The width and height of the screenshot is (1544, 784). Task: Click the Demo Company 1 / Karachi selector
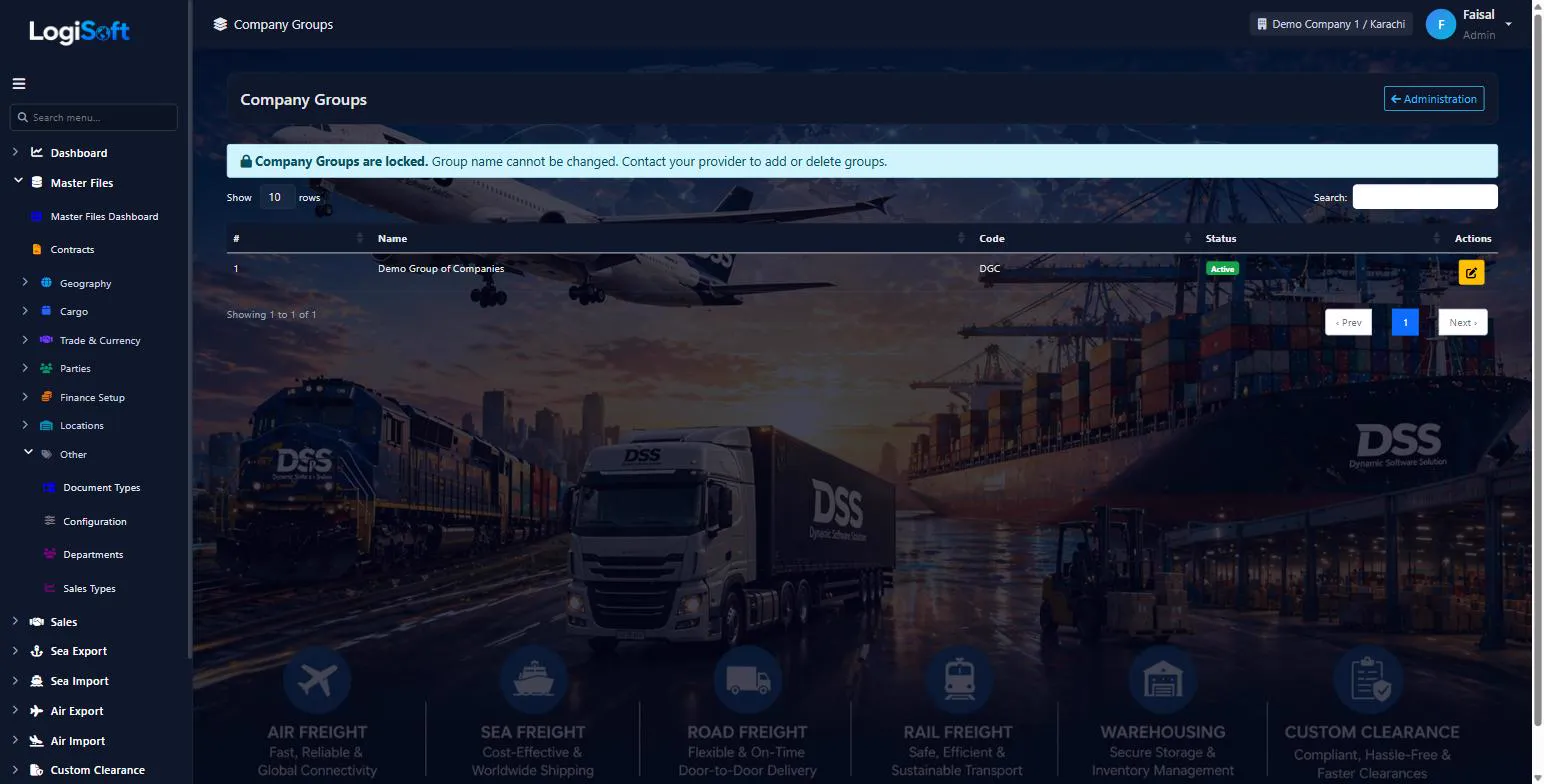click(x=1331, y=24)
